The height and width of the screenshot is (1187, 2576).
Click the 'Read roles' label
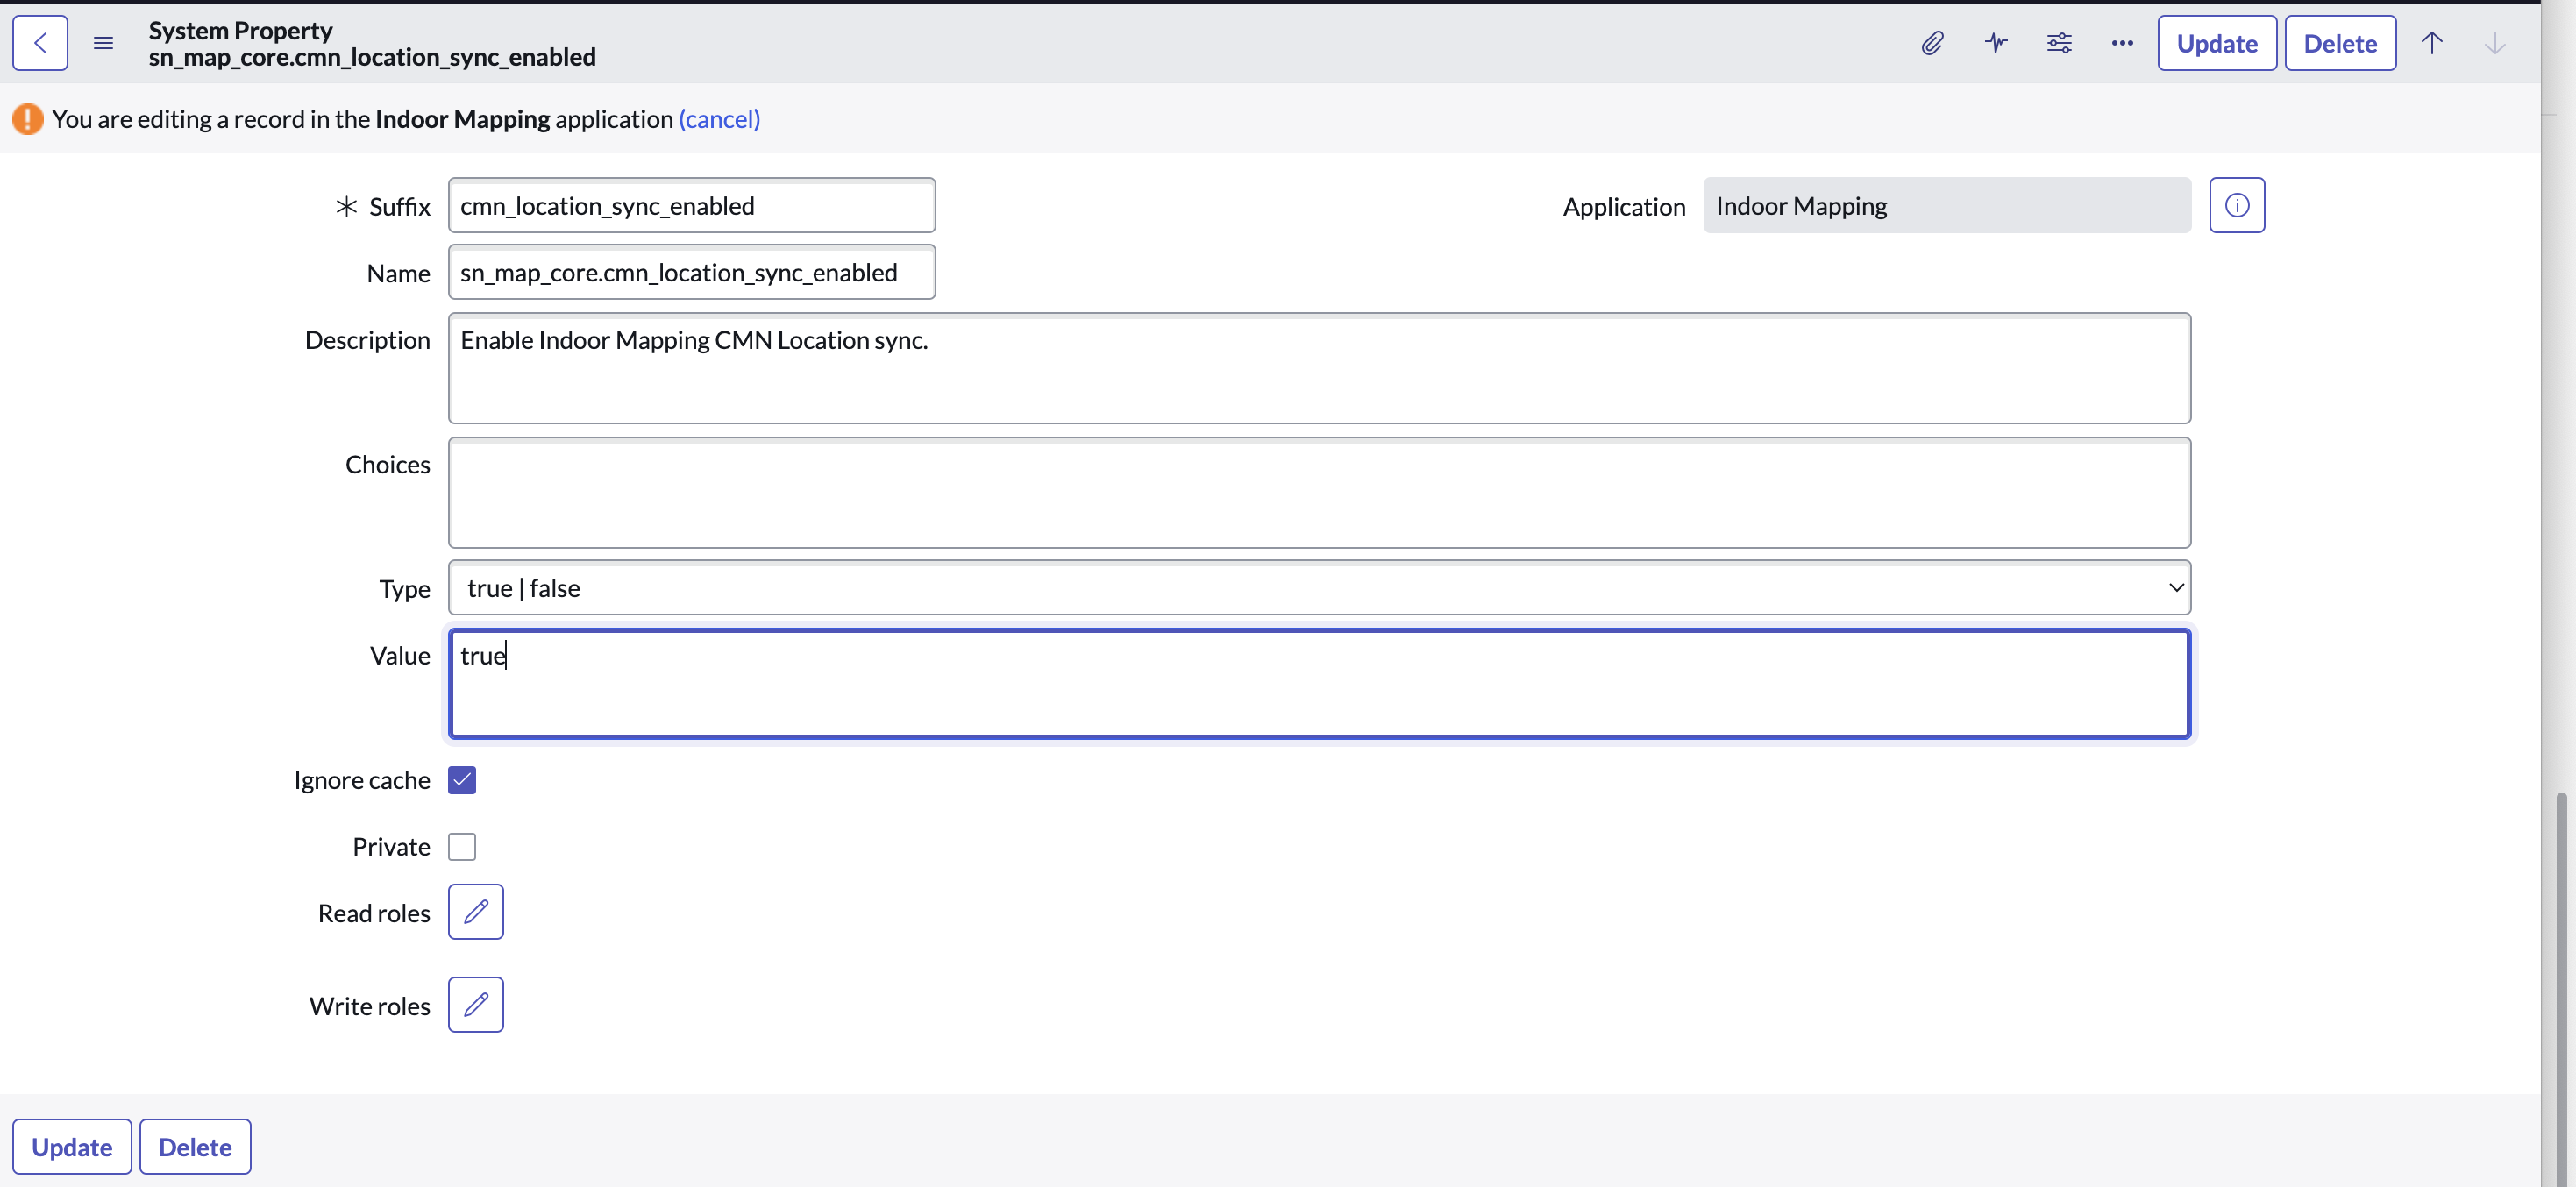click(x=374, y=913)
